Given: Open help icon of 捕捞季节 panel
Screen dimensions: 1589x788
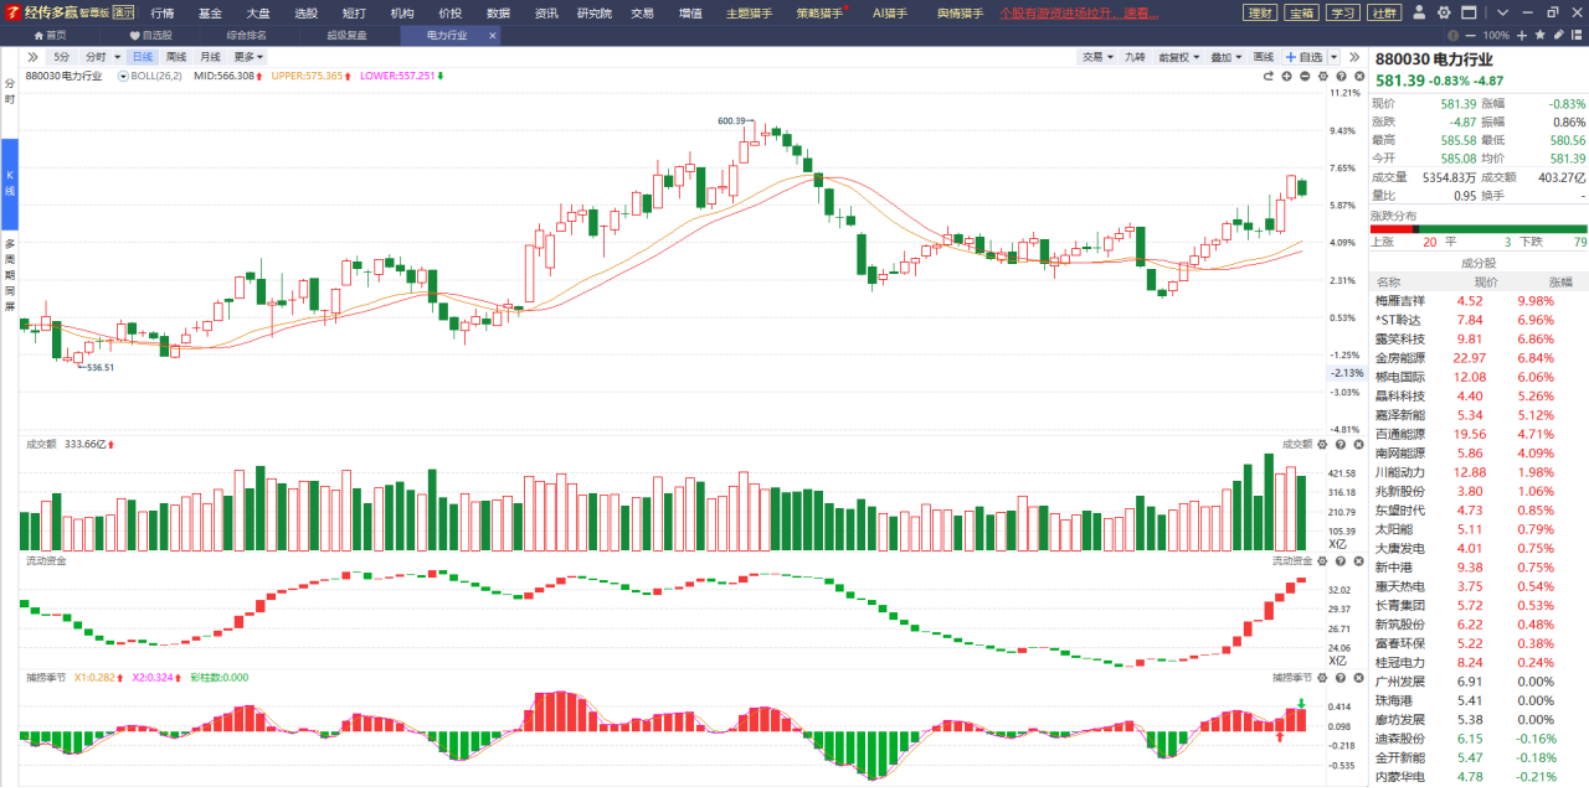Looking at the screenshot, I should click(x=1341, y=678).
